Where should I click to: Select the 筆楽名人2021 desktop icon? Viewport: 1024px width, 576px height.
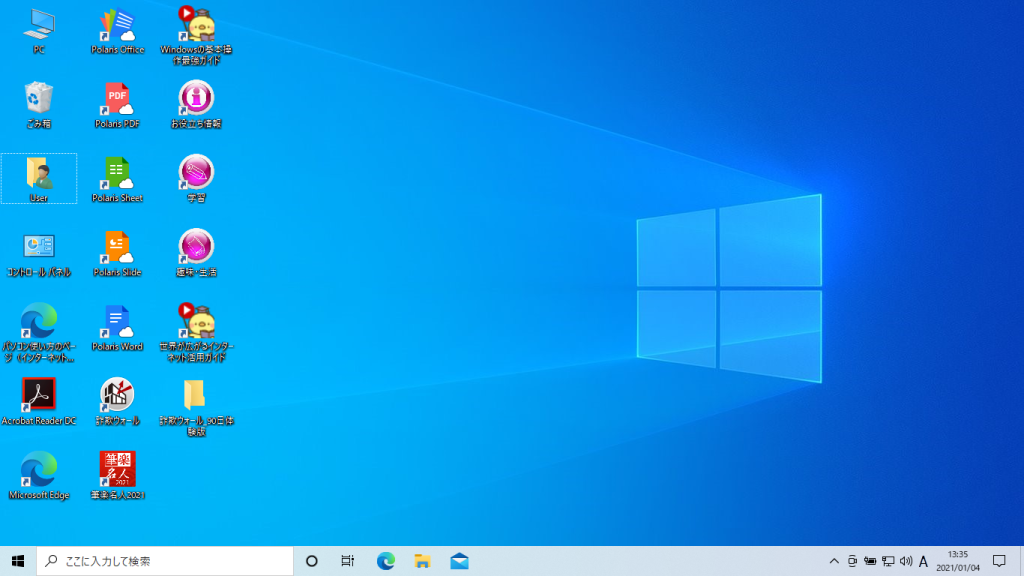point(118,471)
